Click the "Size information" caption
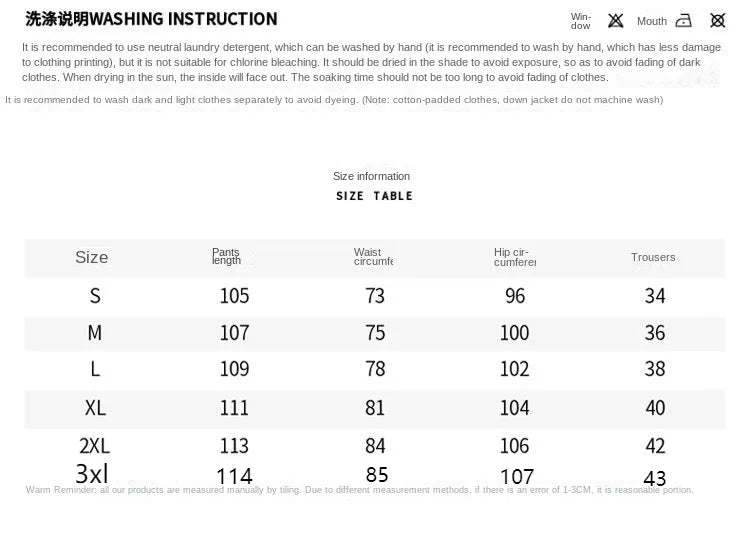This screenshot has width=750, height=538. point(371,176)
